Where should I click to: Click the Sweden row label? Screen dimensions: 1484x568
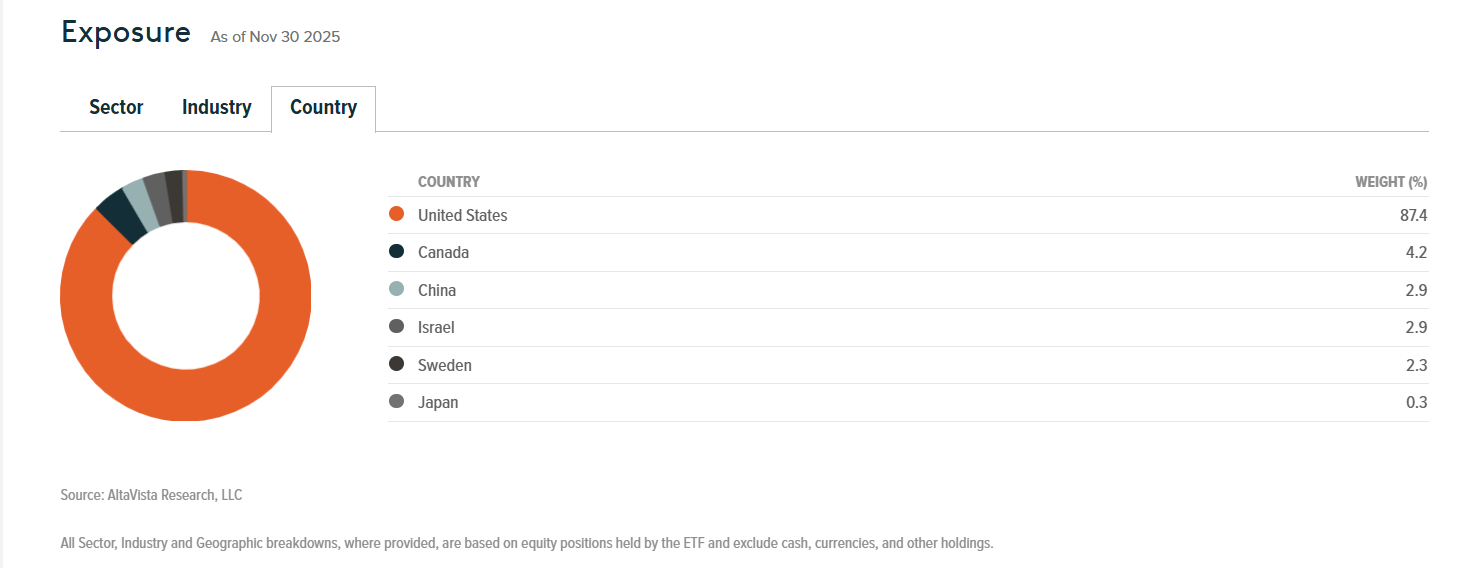[444, 365]
